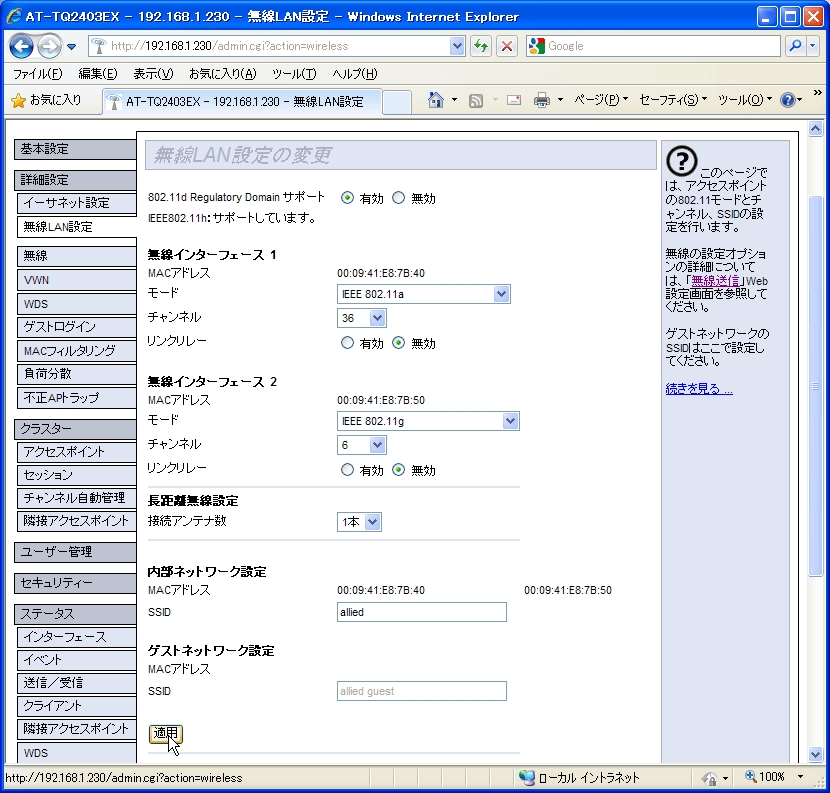
Task: Open the interface 2 channel 6 dropdown
Action: pyautogui.click(x=362, y=445)
